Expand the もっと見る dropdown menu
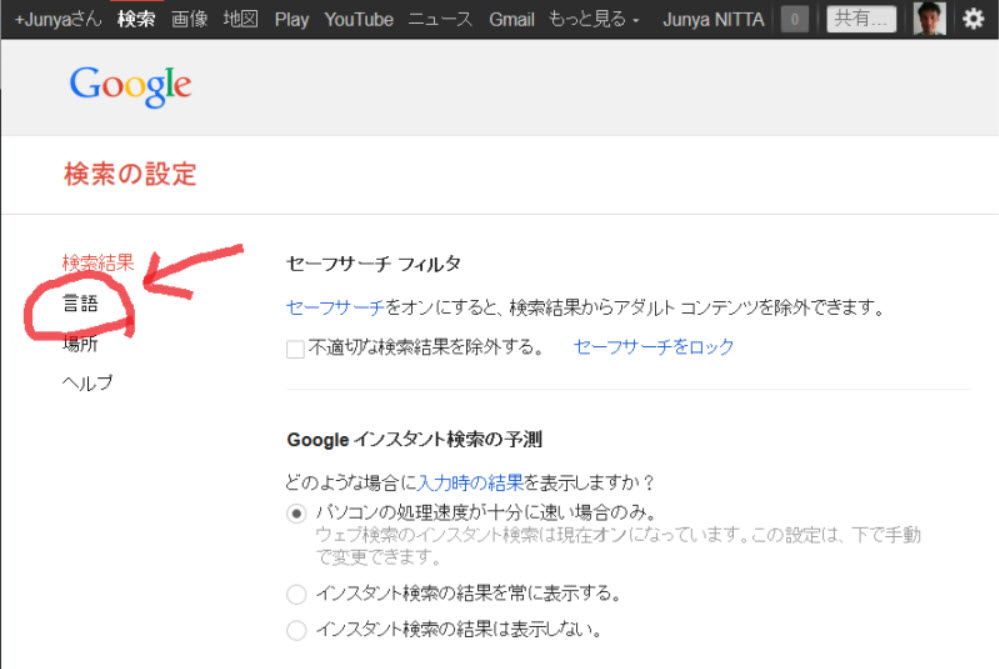The image size is (999, 669). 593,19
